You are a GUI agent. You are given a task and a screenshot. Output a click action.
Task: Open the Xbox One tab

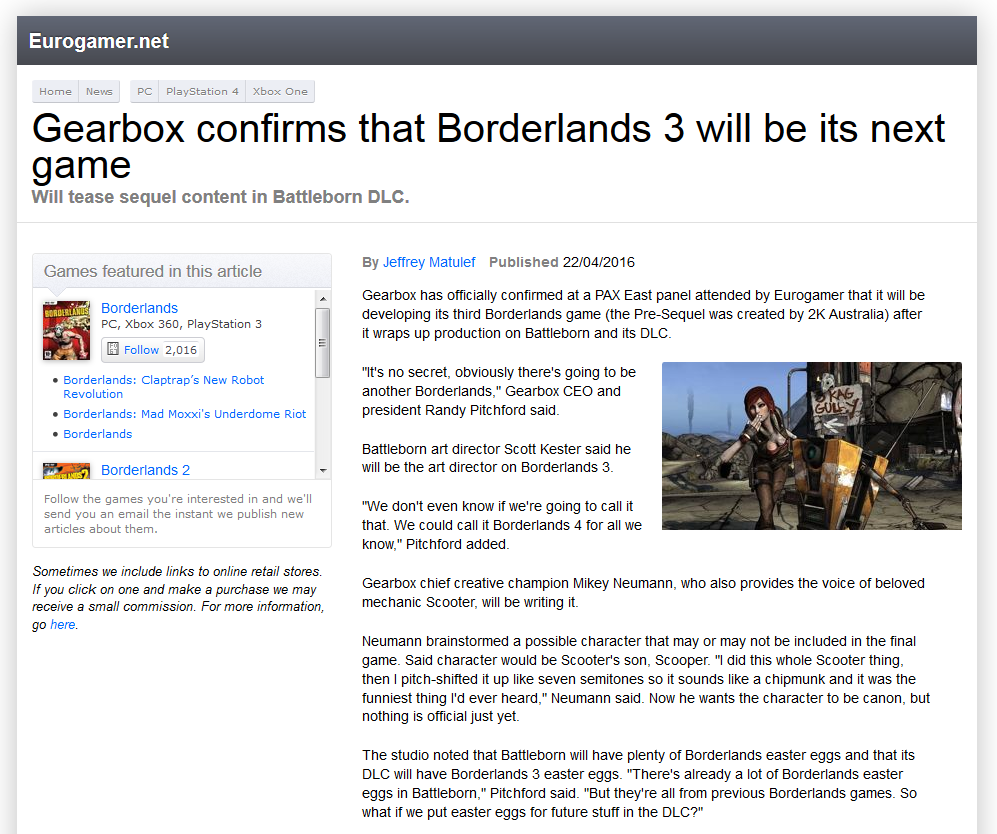280,91
